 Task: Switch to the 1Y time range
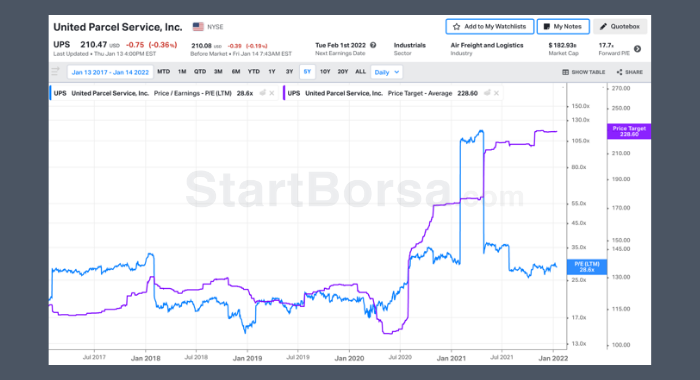[271, 71]
